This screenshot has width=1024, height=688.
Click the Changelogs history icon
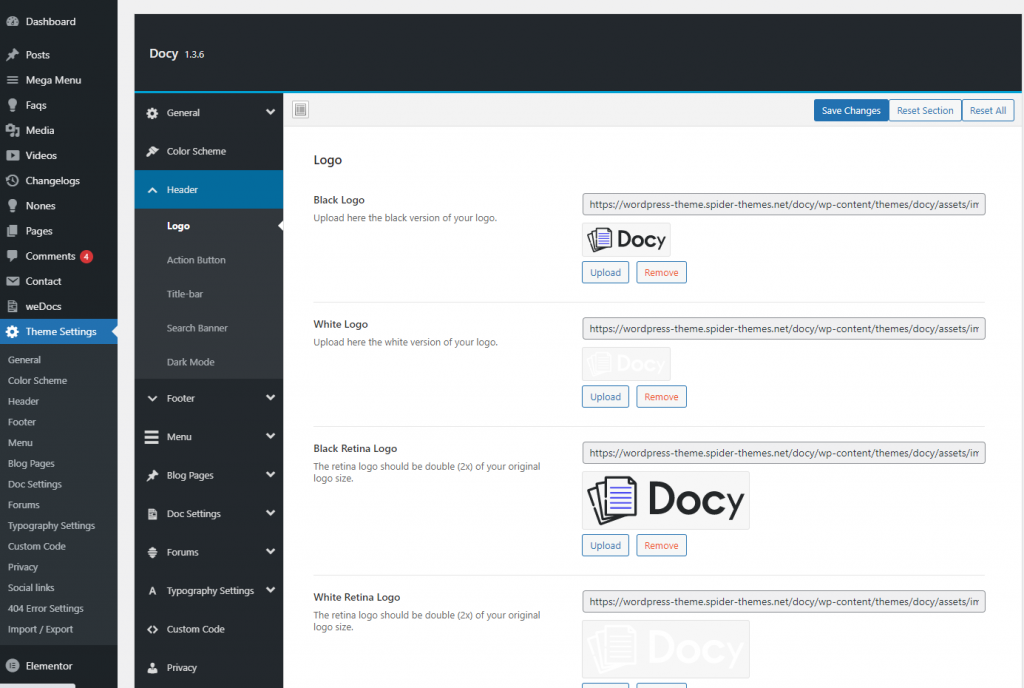click(x=12, y=180)
